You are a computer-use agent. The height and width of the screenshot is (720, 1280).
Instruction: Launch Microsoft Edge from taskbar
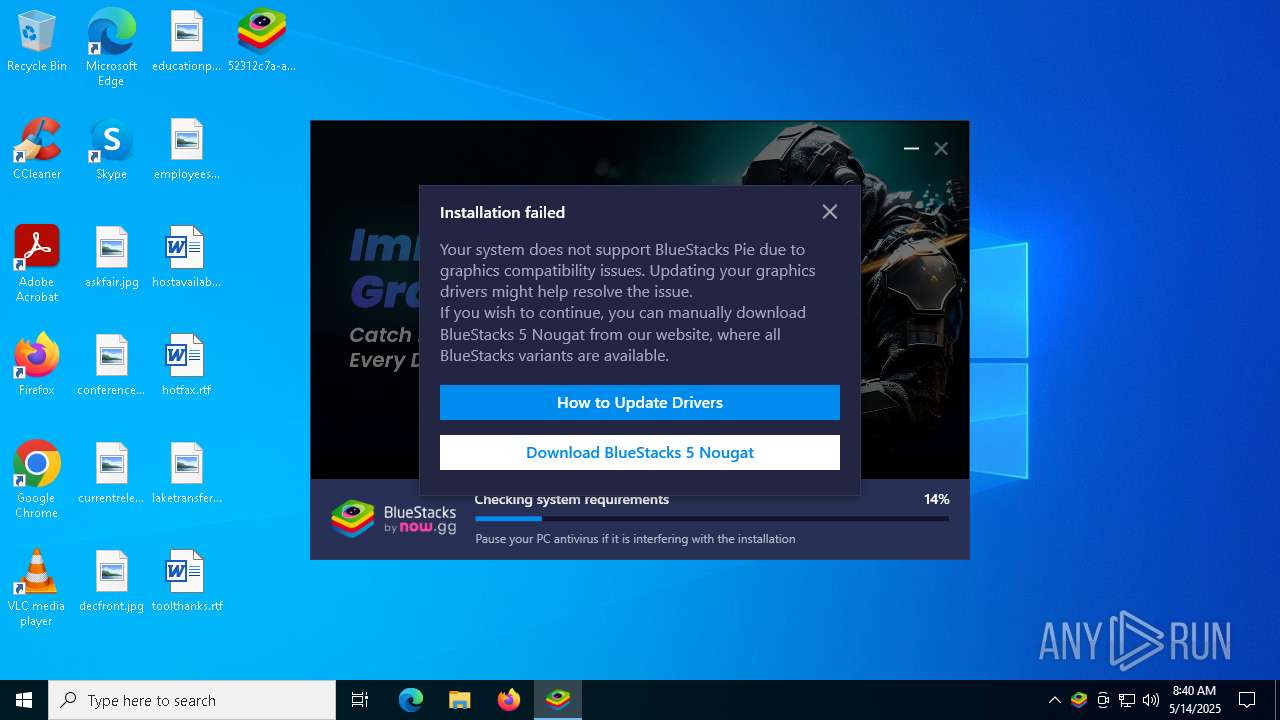(x=411, y=700)
